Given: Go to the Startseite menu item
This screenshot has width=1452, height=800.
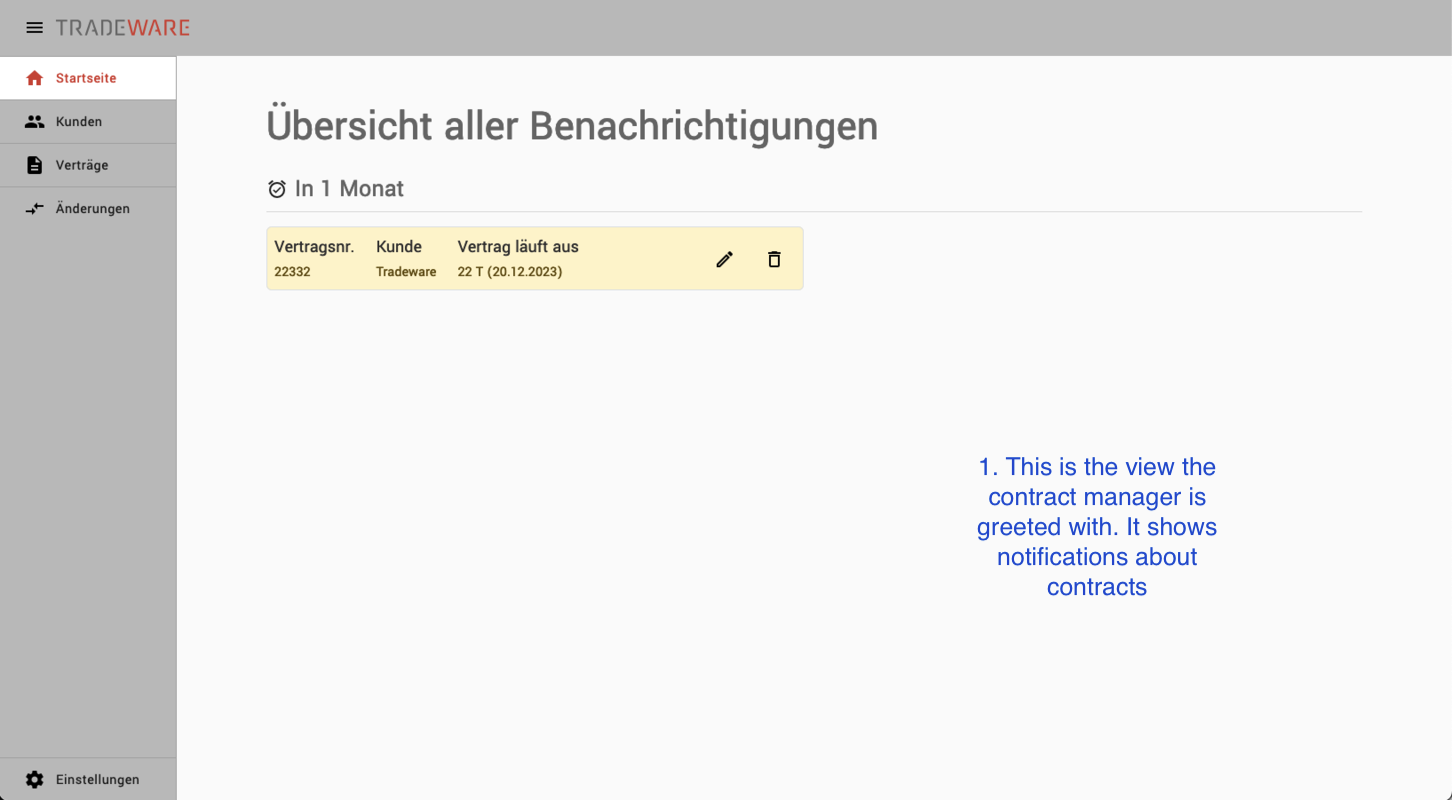Looking at the screenshot, I should (x=88, y=78).
